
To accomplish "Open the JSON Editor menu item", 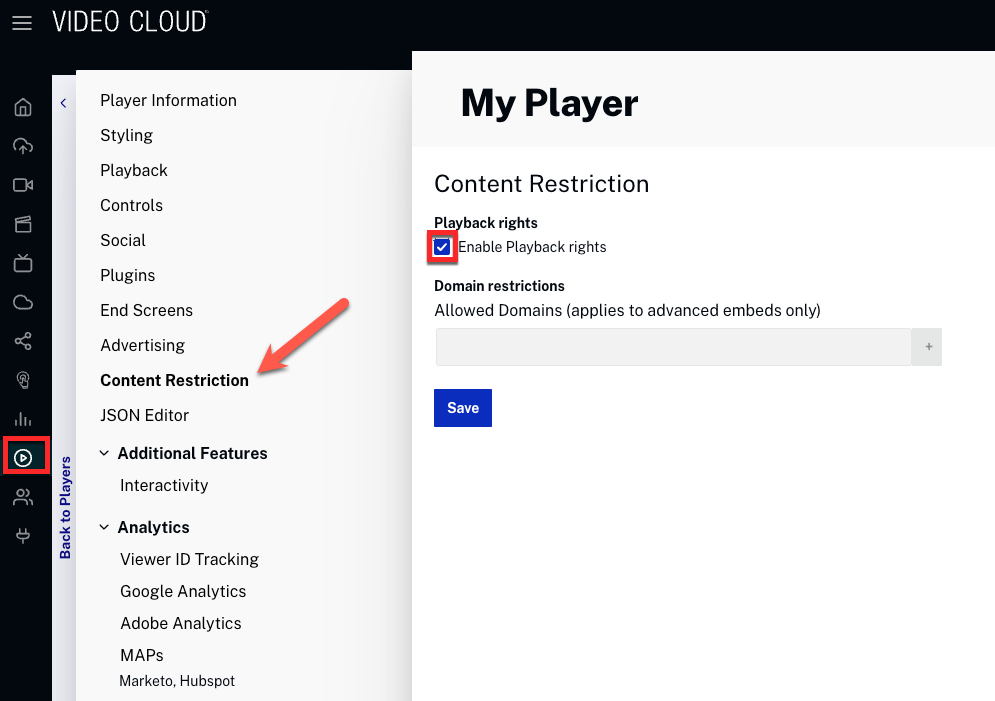I will (144, 415).
